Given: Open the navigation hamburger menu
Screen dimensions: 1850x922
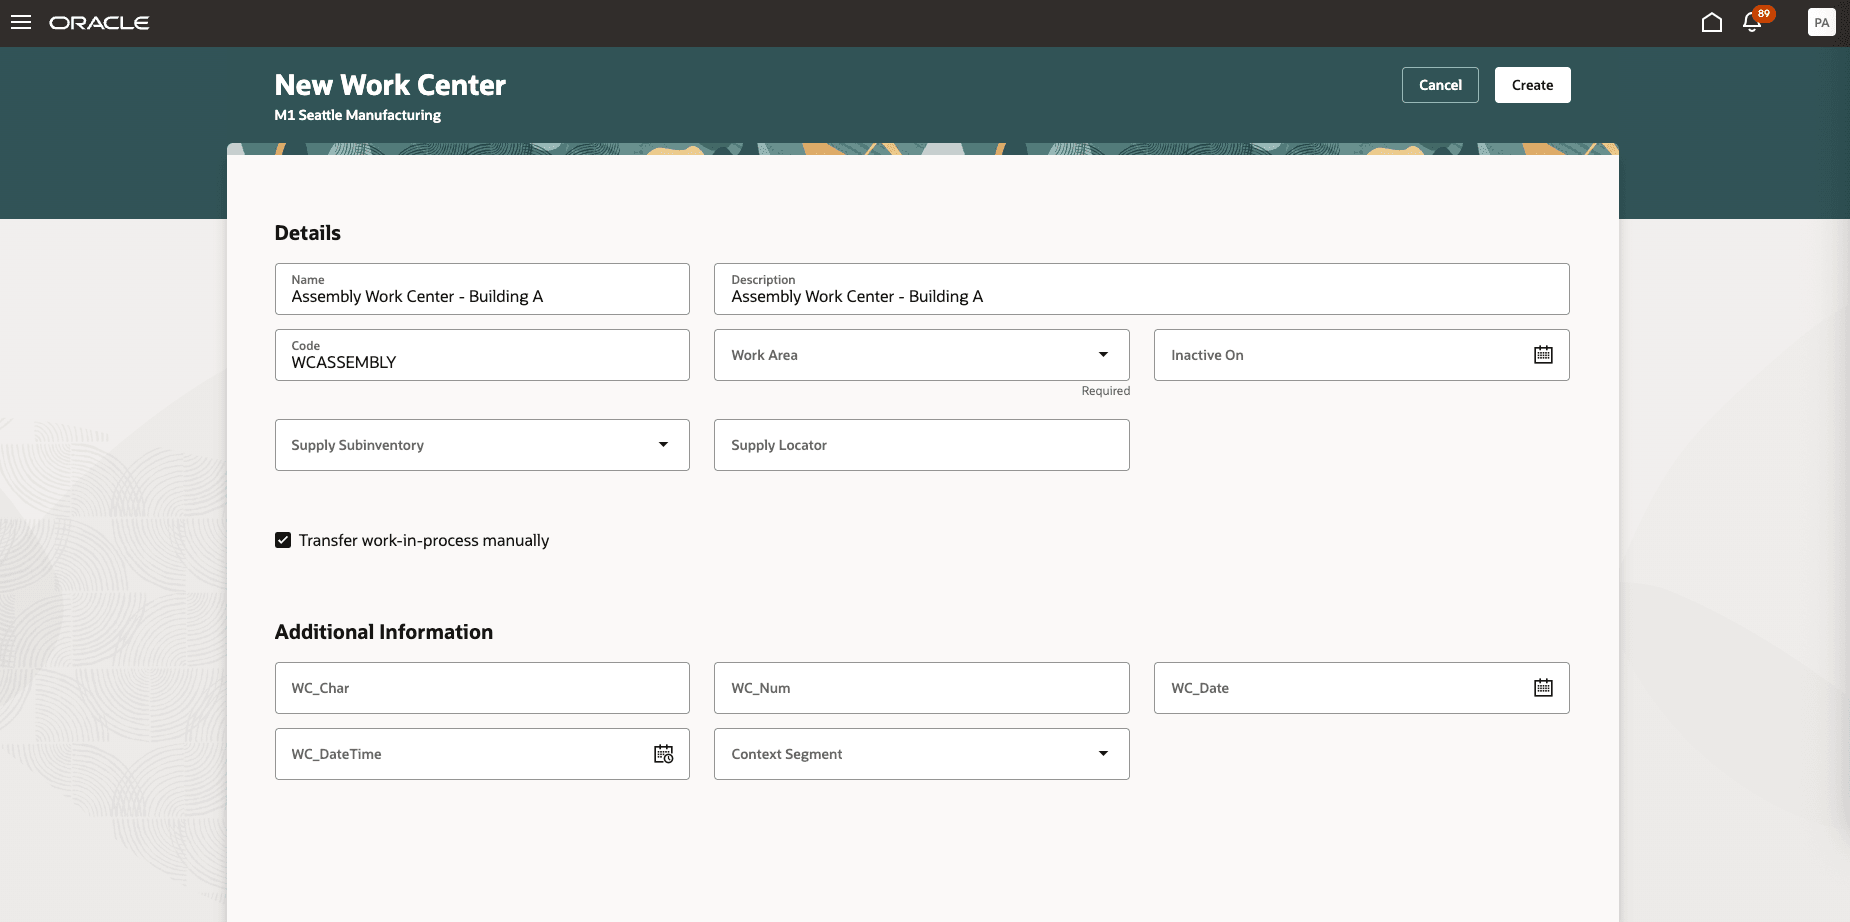Looking at the screenshot, I should tap(21, 22).
